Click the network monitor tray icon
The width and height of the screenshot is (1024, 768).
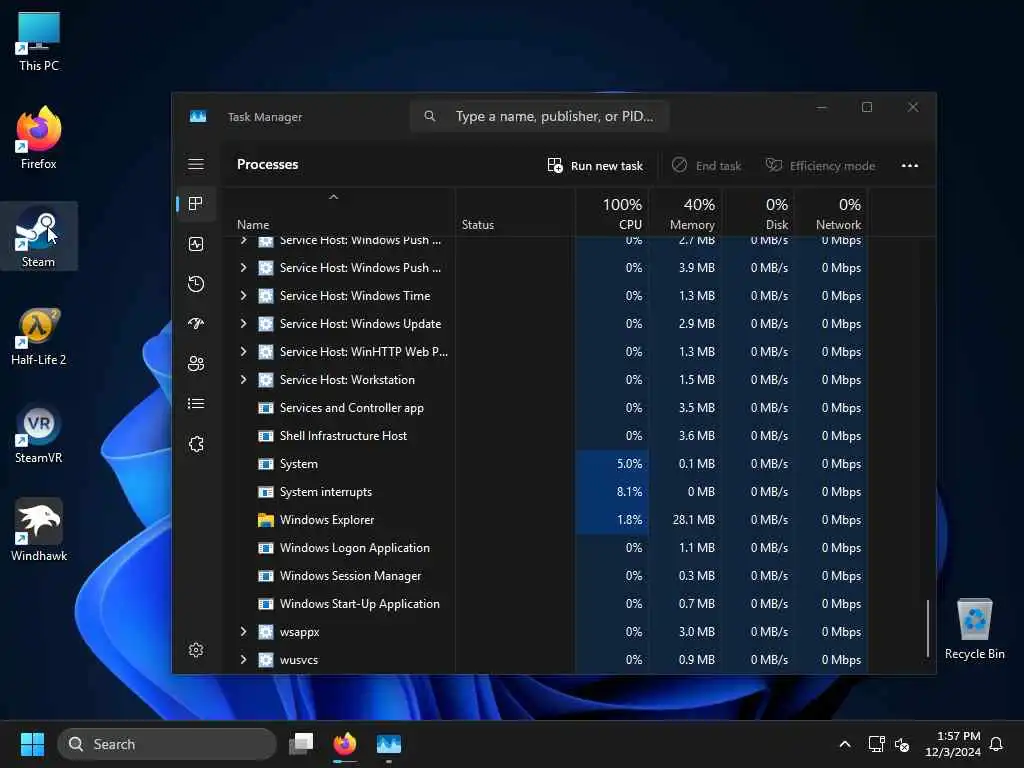coord(876,744)
